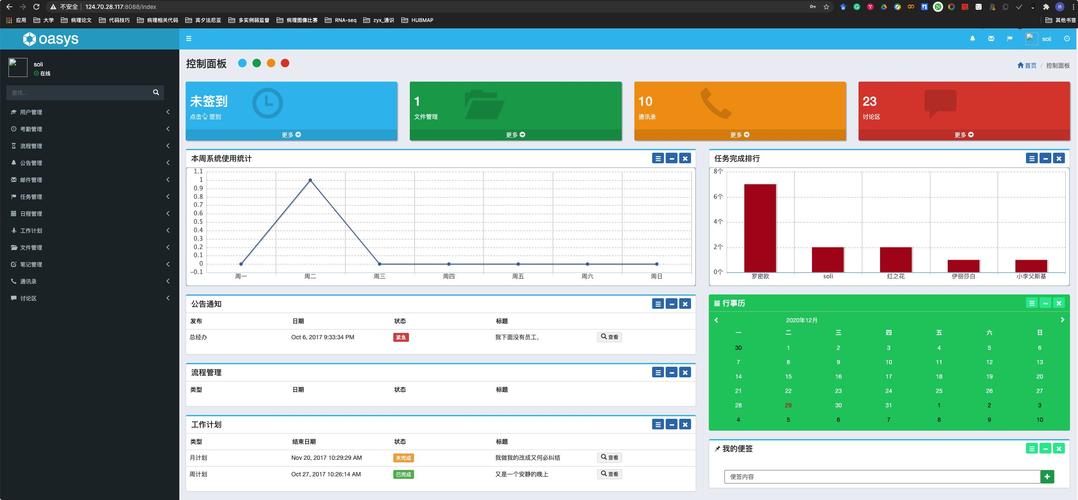Close the 任务完成排行 panel

(x=1059, y=158)
